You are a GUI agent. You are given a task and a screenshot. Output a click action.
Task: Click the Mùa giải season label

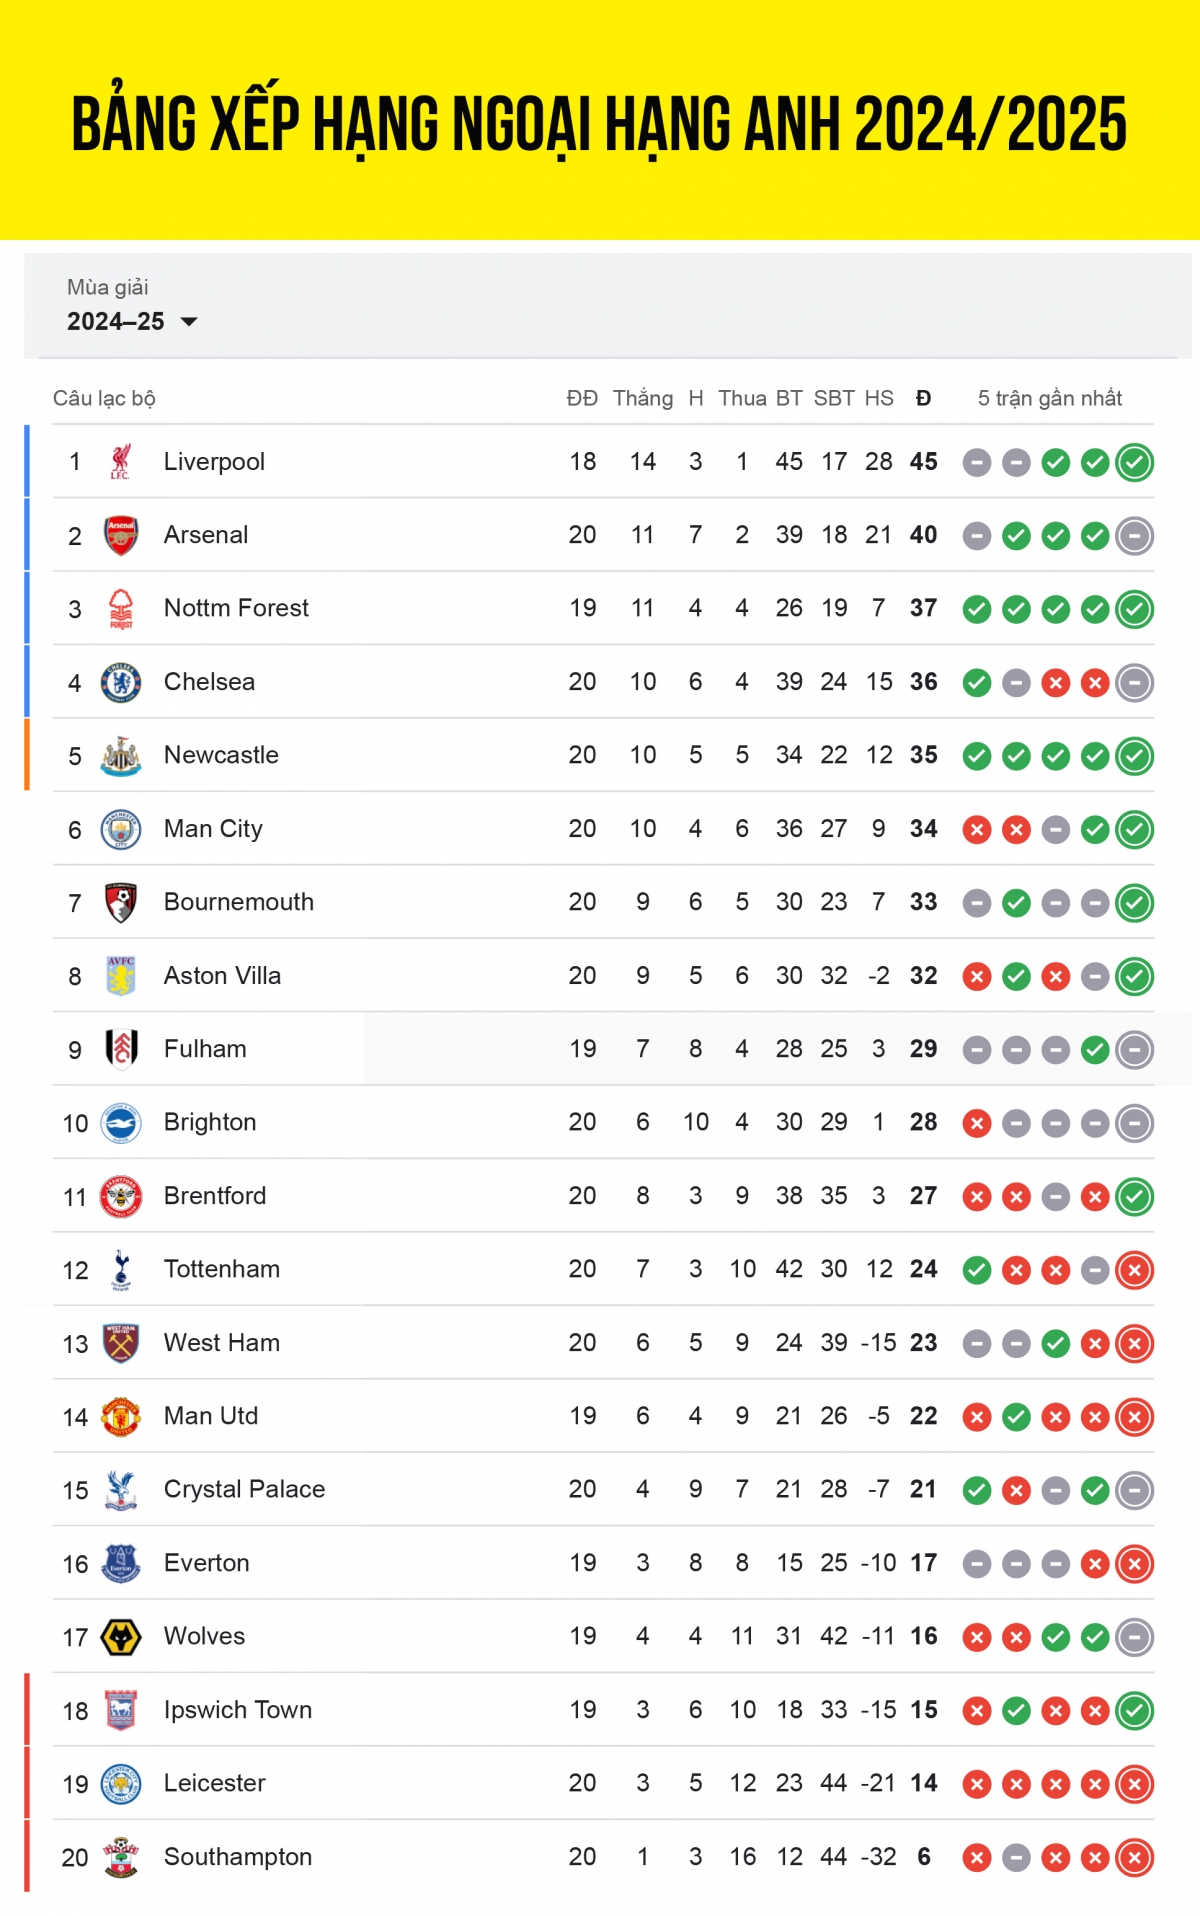pos(107,287)
